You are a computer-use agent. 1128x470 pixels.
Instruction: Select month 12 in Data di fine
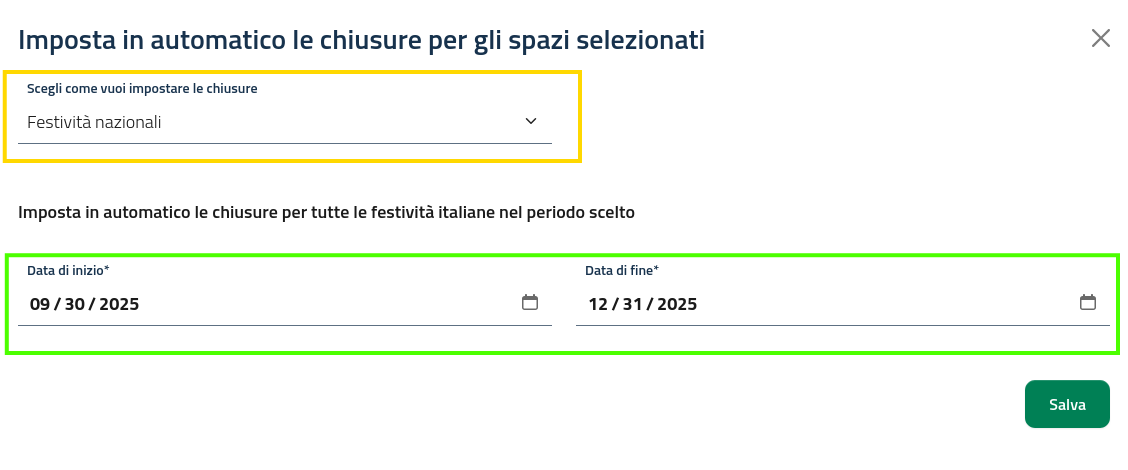[x=597, y=304]
